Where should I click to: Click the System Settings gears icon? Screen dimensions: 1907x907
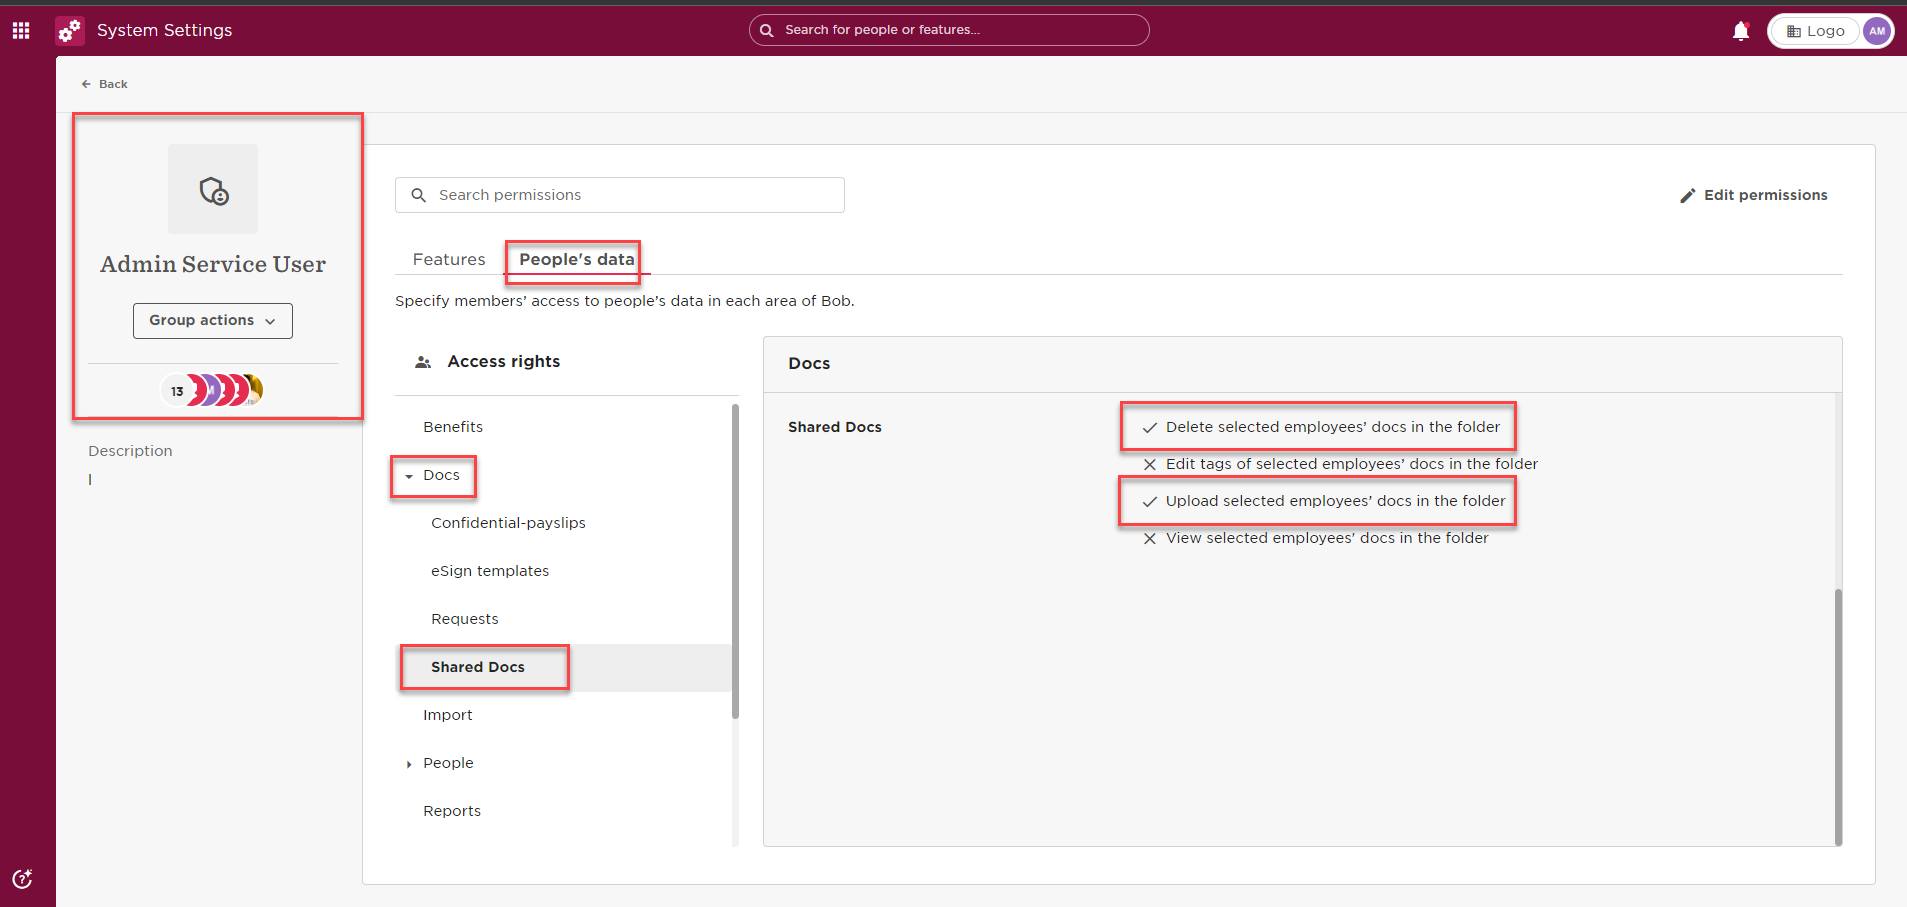pos(69,31)
